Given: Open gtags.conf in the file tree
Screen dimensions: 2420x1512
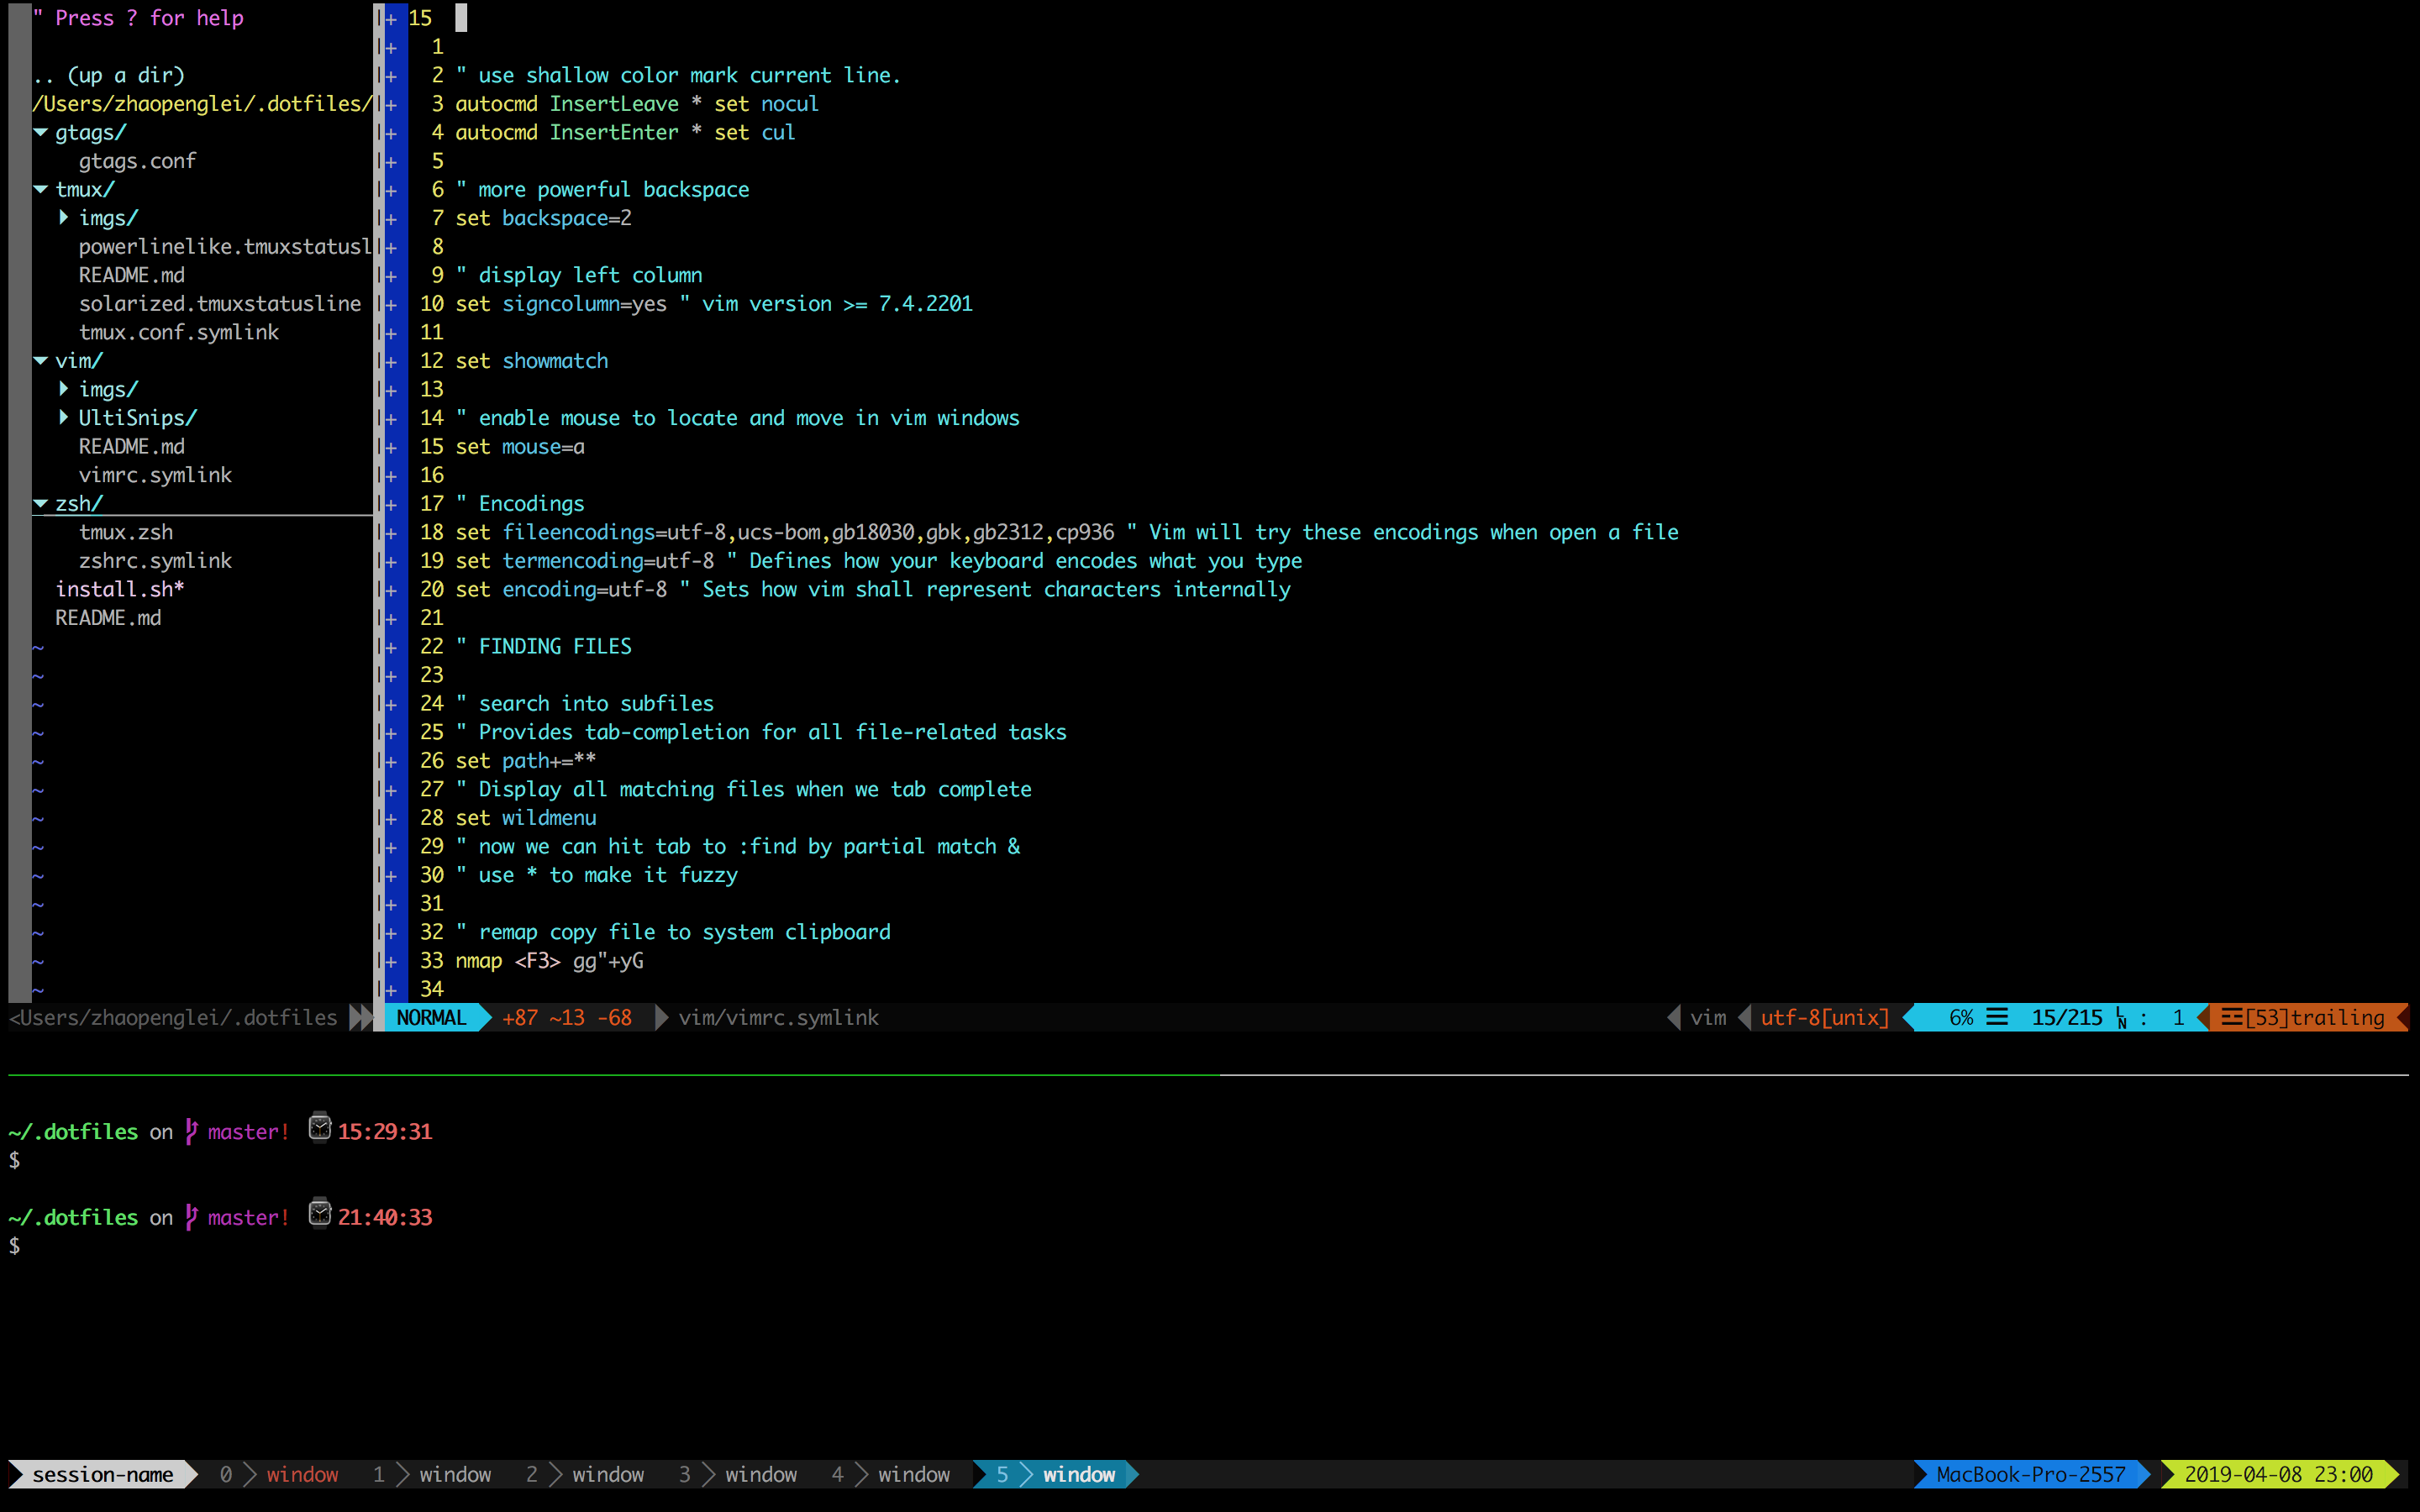Looking at the screenshot, I should coord(137,161).
